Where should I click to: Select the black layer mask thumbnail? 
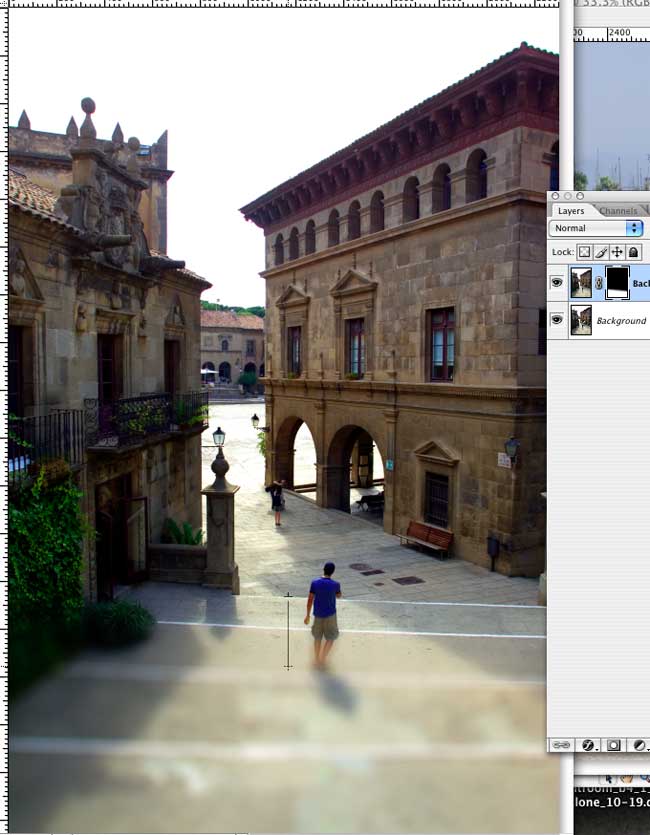click(x=617, y=282)
